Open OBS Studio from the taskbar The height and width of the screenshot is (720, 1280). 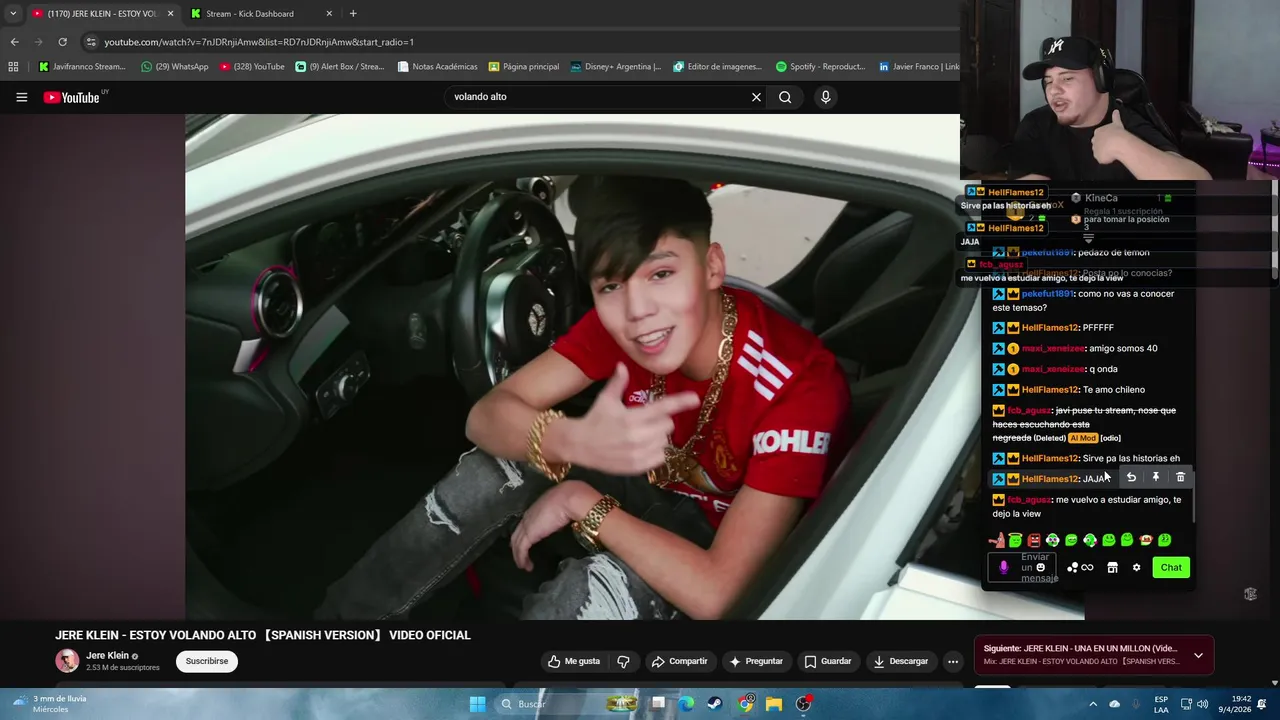click(x=804, y=704)
